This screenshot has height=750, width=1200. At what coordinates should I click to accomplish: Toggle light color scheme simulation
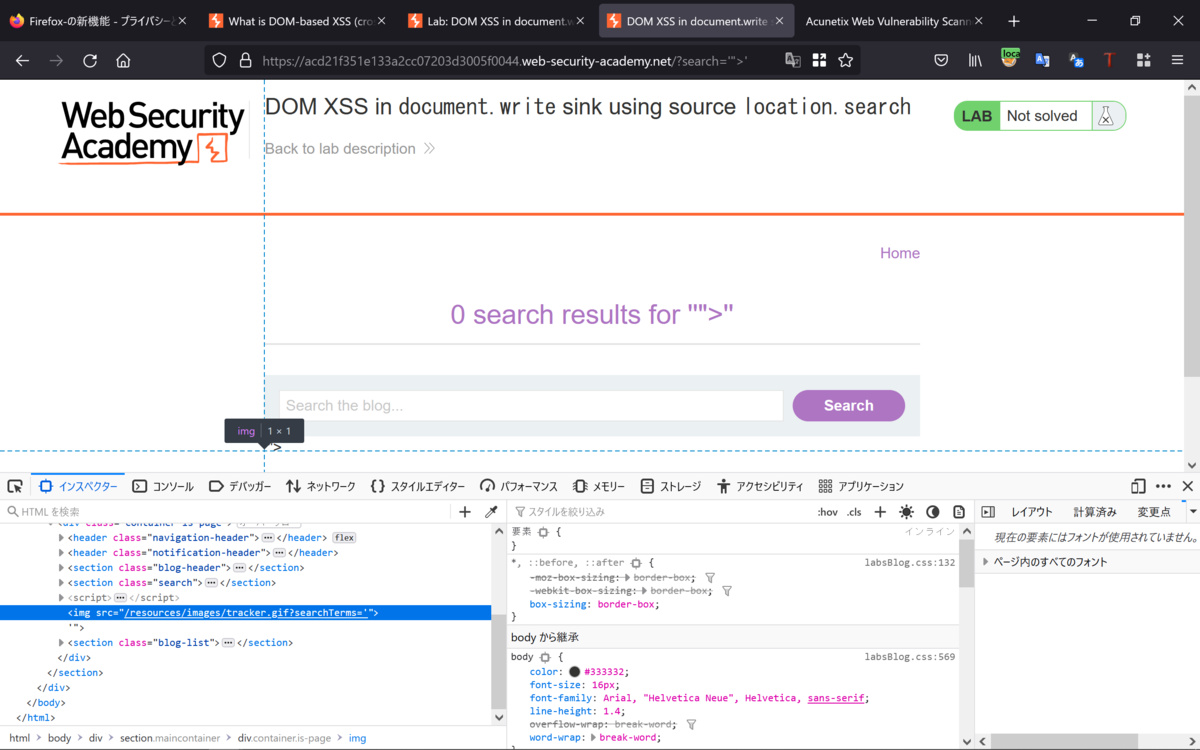click(x=907, y=511)
